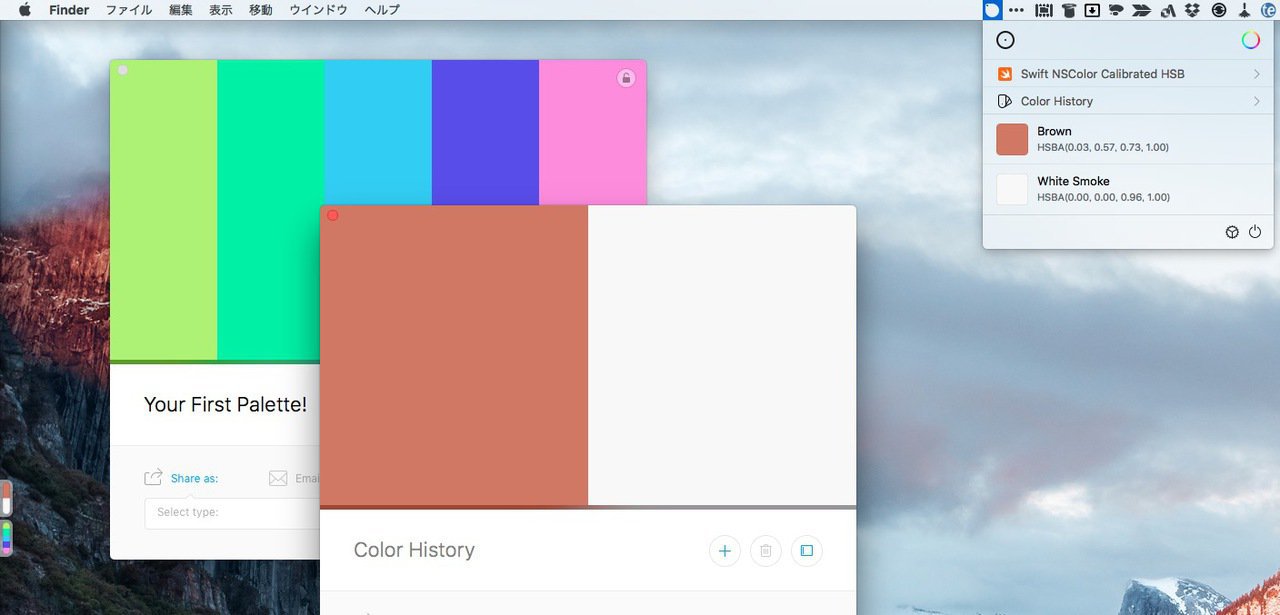Click the Brown swatch in popup list

(1012, 139)
